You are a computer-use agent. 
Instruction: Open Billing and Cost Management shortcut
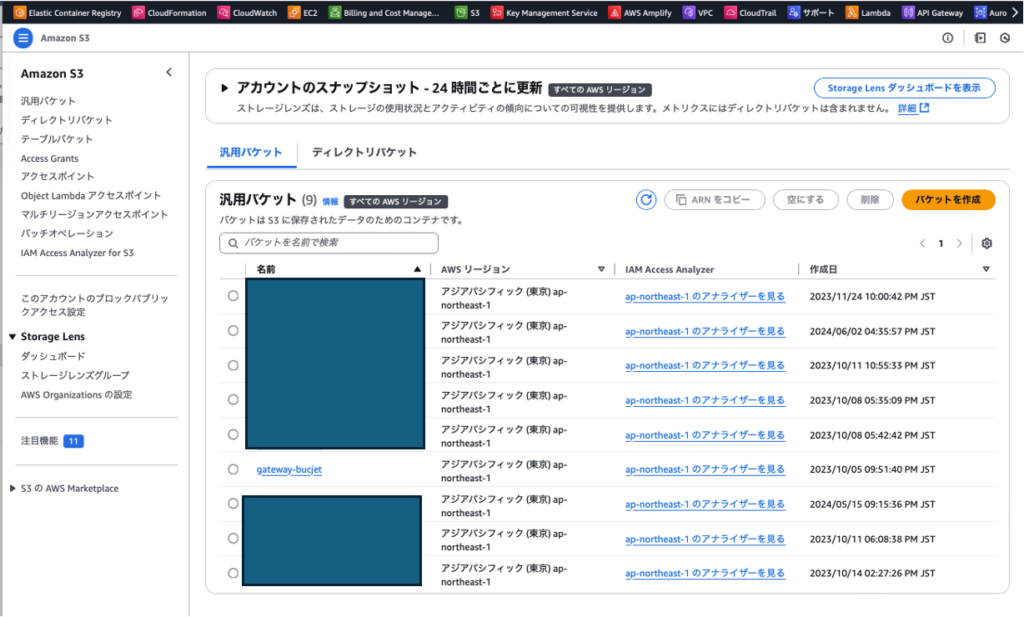point(384,12)
